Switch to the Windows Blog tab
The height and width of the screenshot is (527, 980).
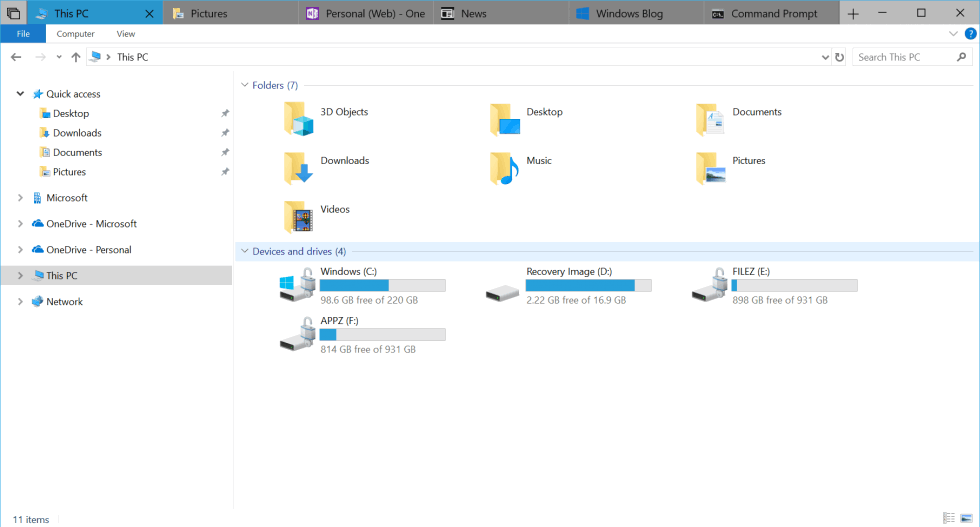[636, 13]
